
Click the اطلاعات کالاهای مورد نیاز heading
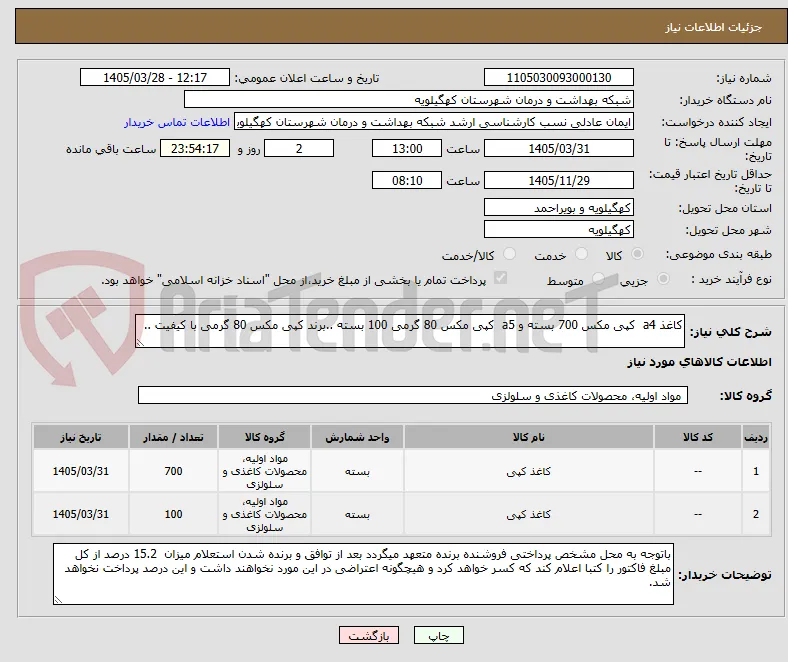pos(699,362)
